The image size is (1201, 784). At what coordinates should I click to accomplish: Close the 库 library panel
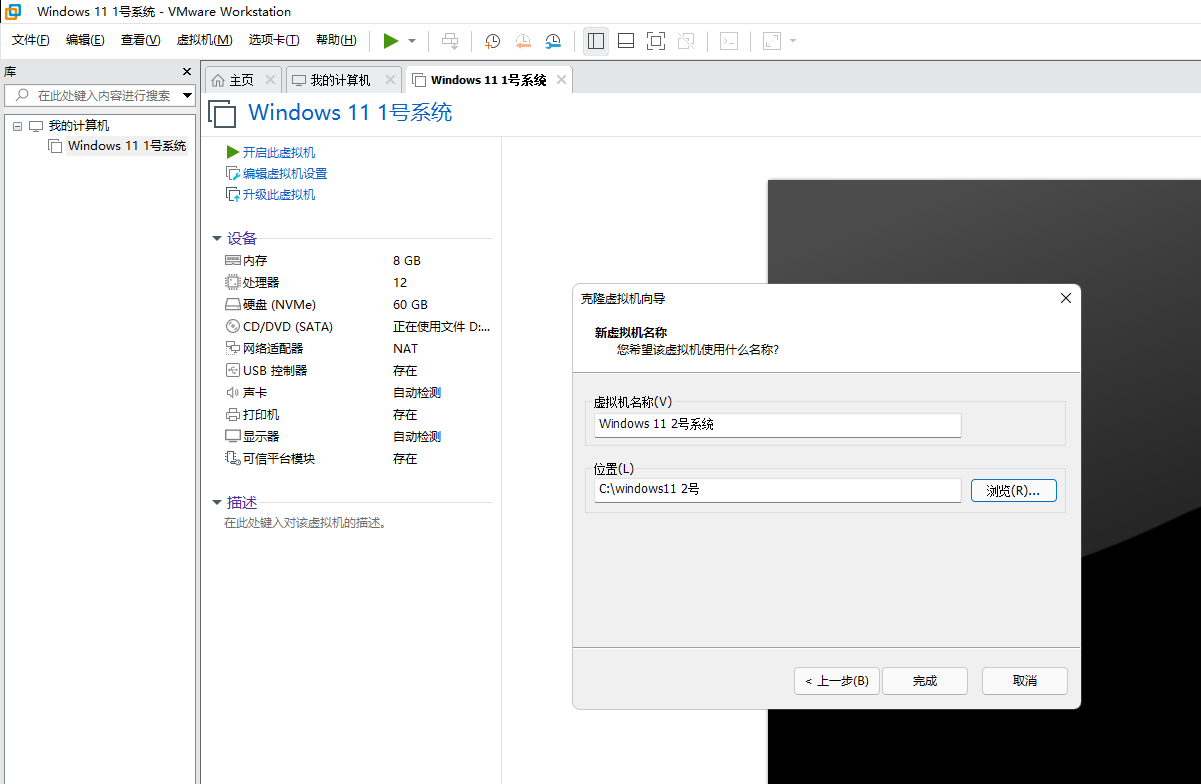(x=186, y=72)
